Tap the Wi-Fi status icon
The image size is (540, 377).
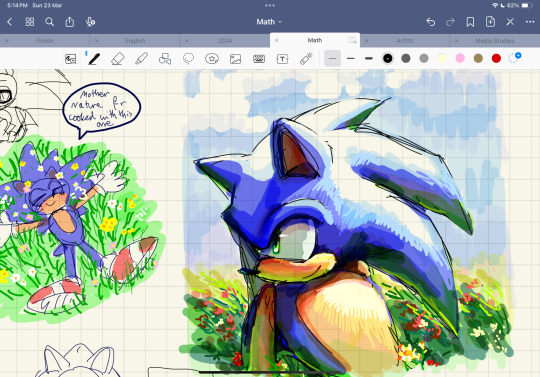click(x=495, y=6)
